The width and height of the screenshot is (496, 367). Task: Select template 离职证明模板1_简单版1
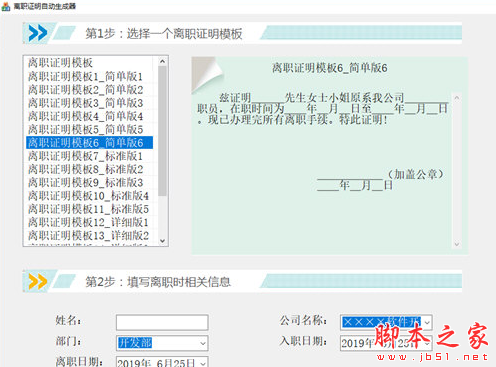tap(89, 76)
